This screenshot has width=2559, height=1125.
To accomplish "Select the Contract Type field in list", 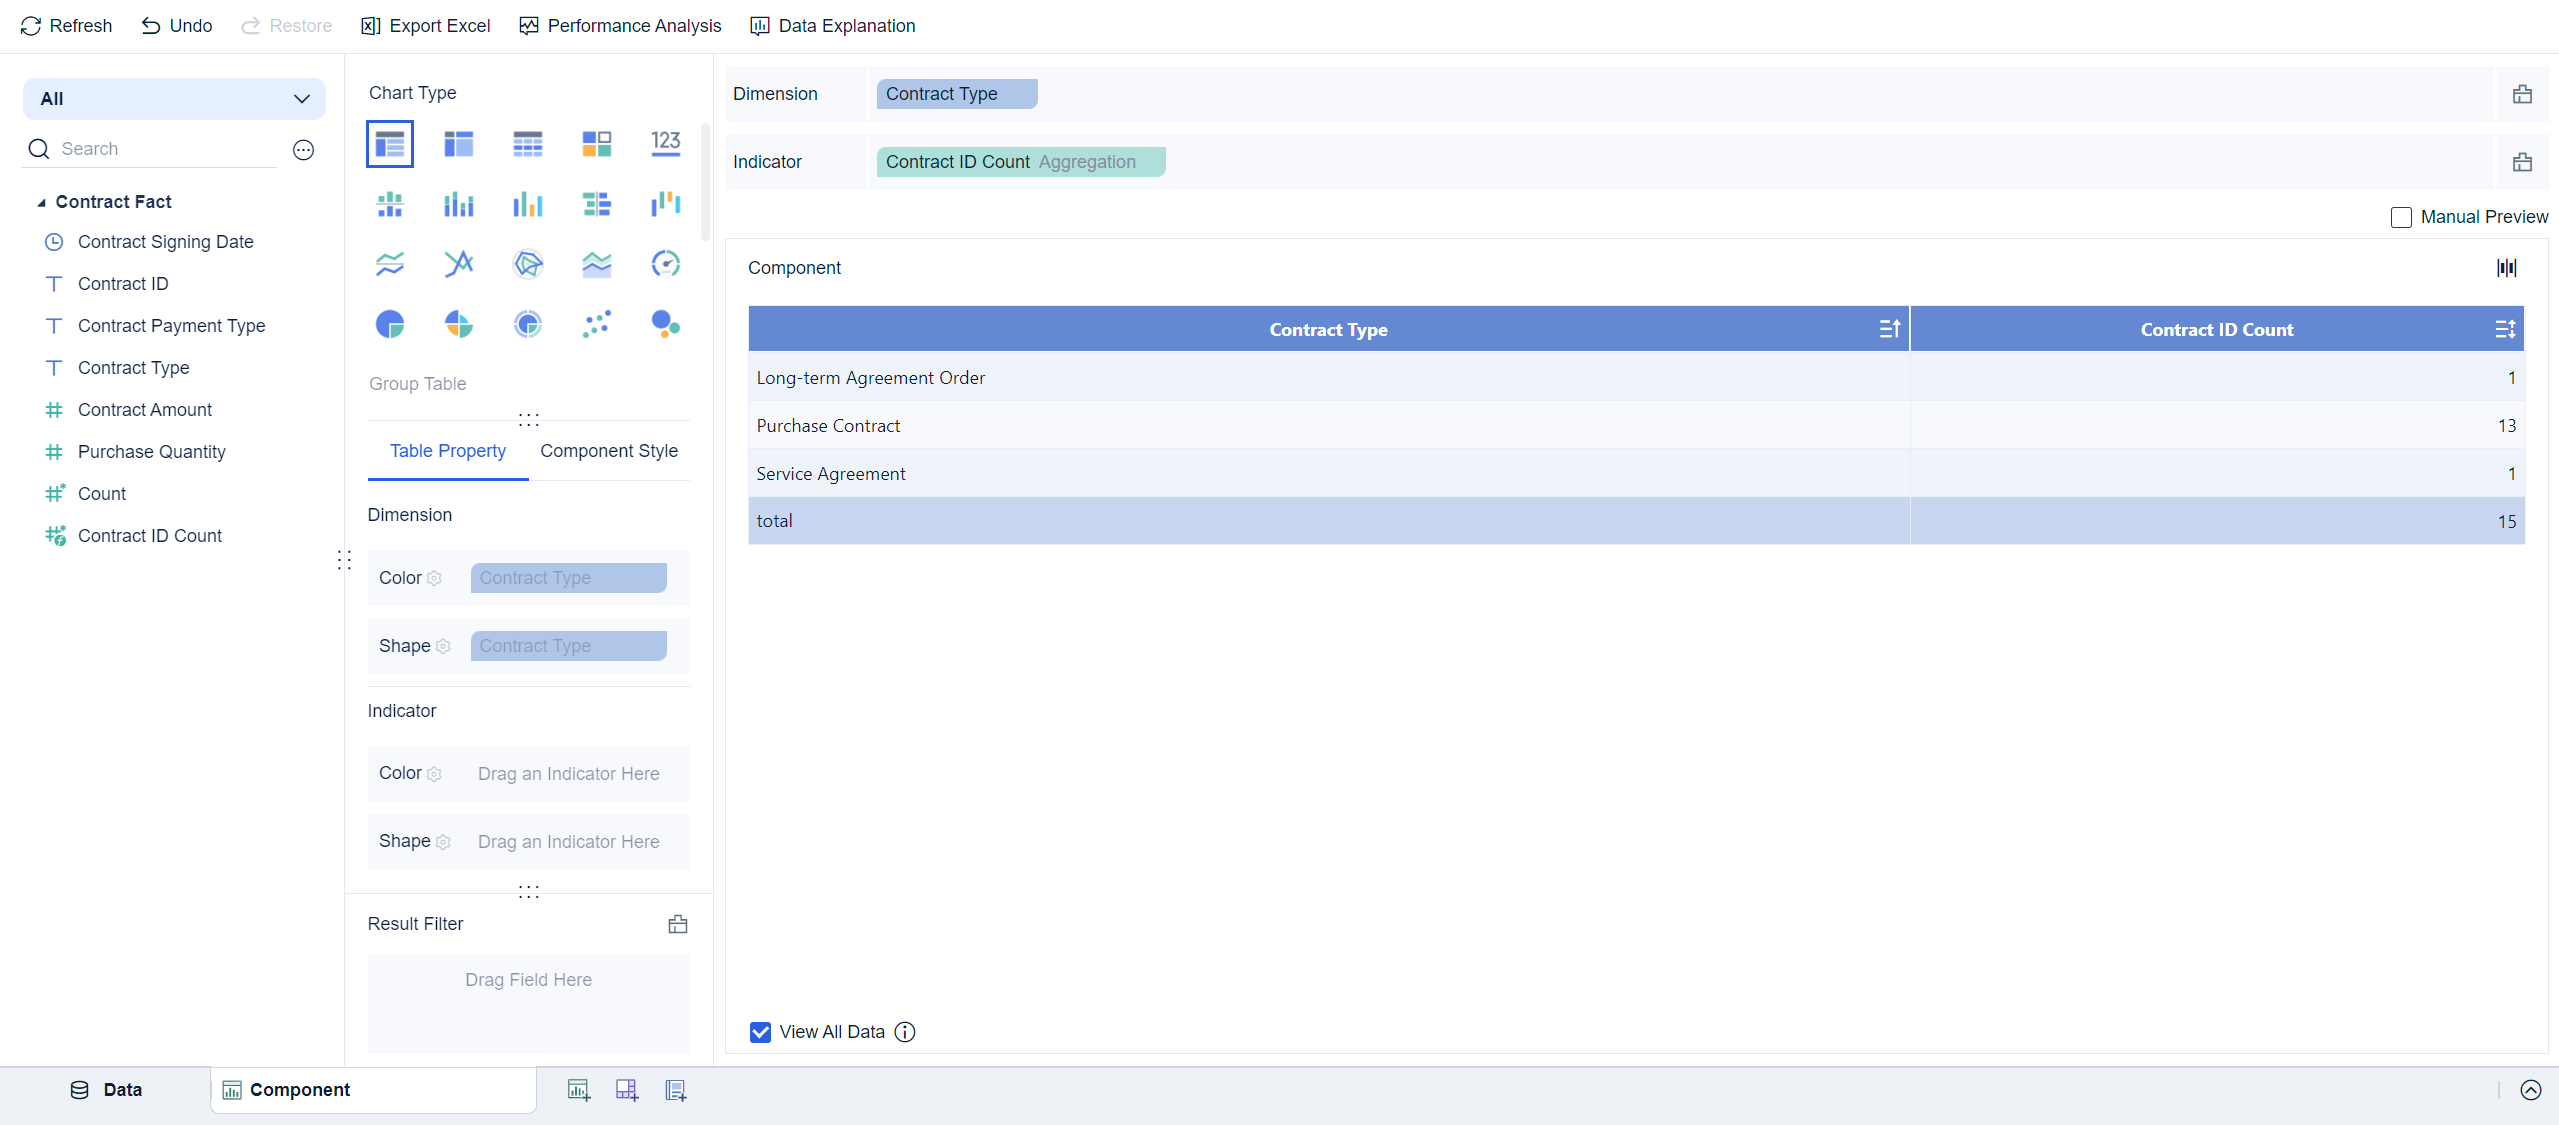I will click(133, 368).
